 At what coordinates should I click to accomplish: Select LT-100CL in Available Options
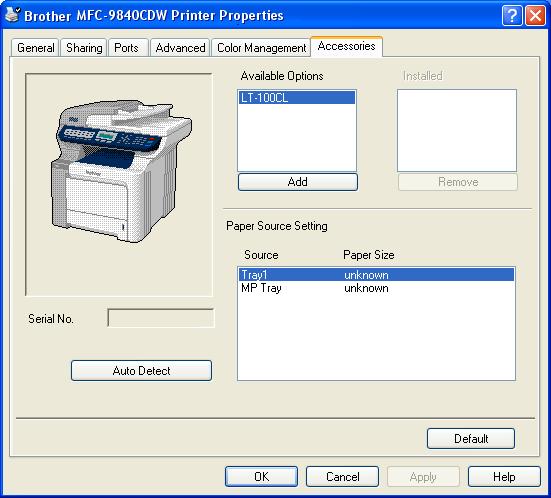297,98
